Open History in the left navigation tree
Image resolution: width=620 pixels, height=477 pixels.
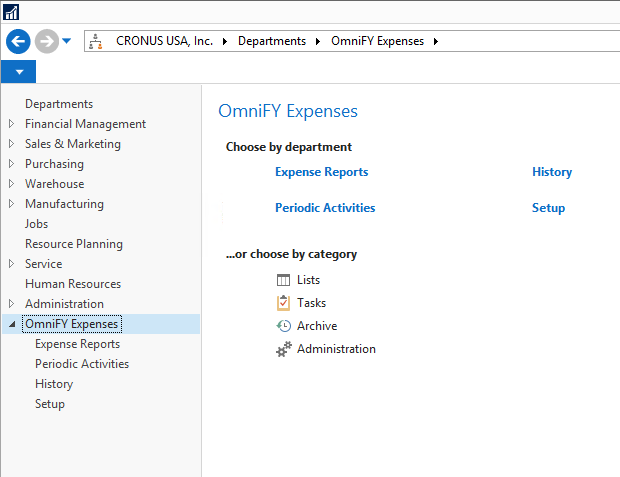54,384
